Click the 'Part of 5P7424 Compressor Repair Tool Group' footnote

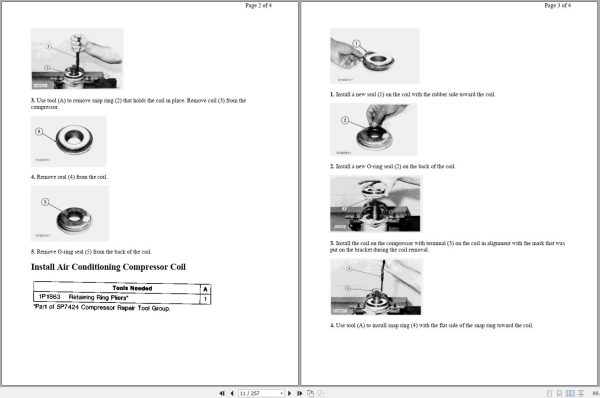[x=102, y=307]
